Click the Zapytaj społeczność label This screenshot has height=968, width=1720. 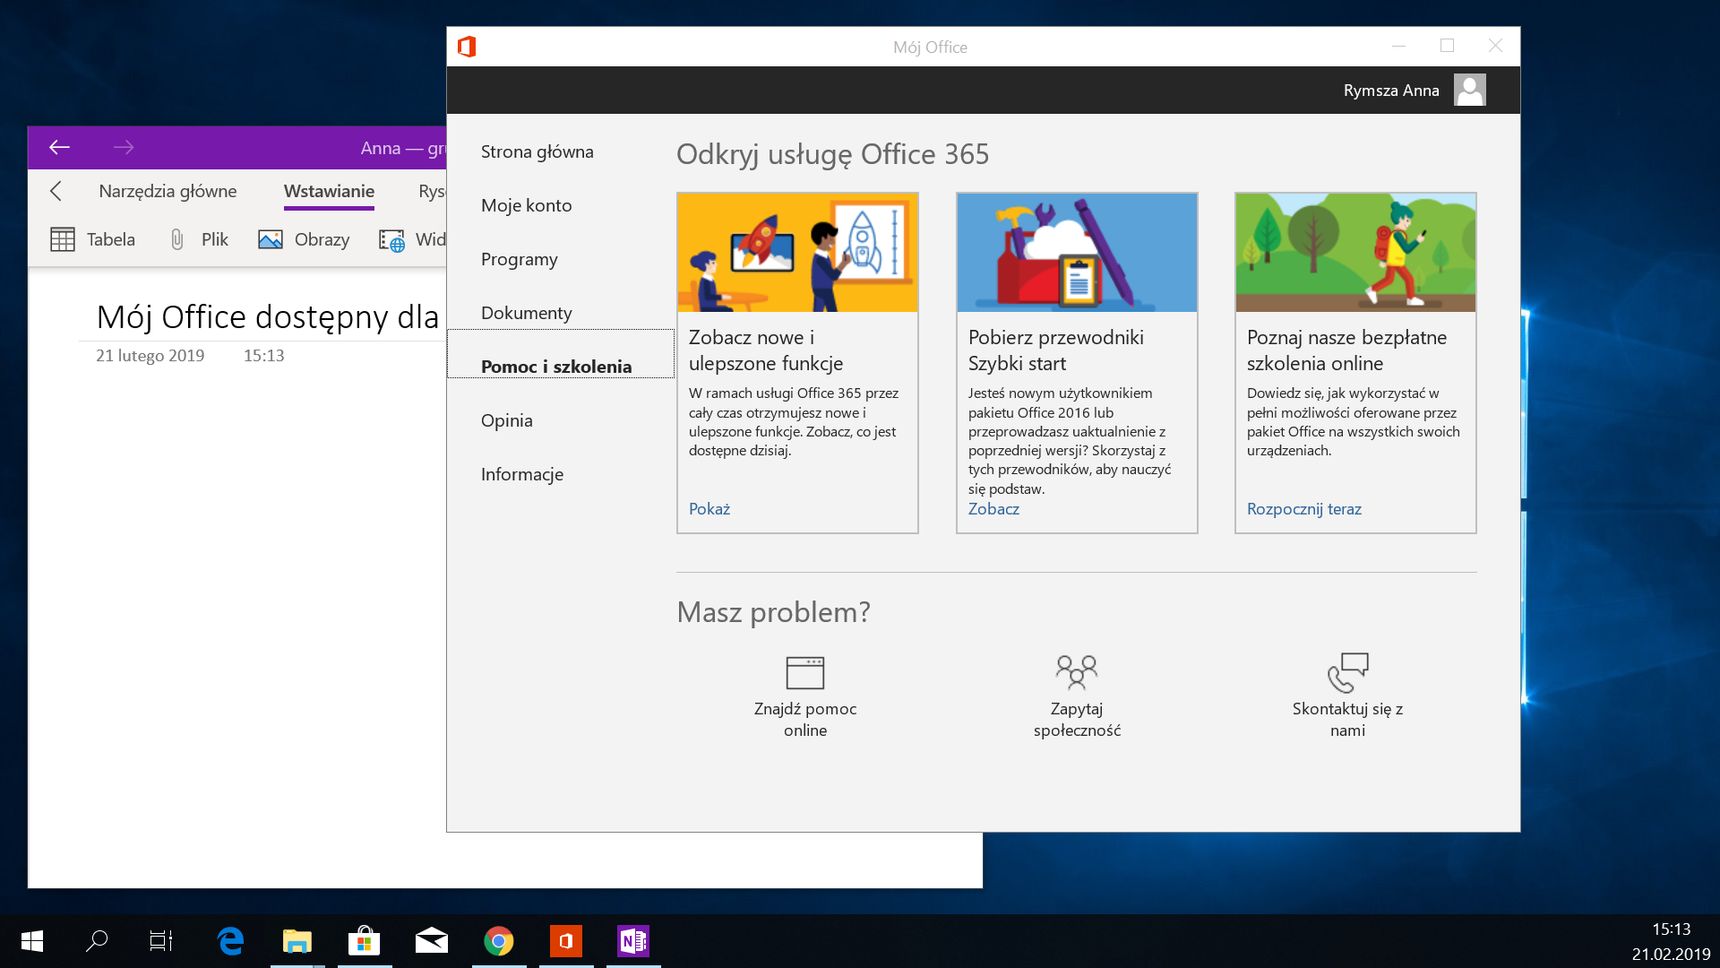pyautogui.click(x=1077, y=720)
